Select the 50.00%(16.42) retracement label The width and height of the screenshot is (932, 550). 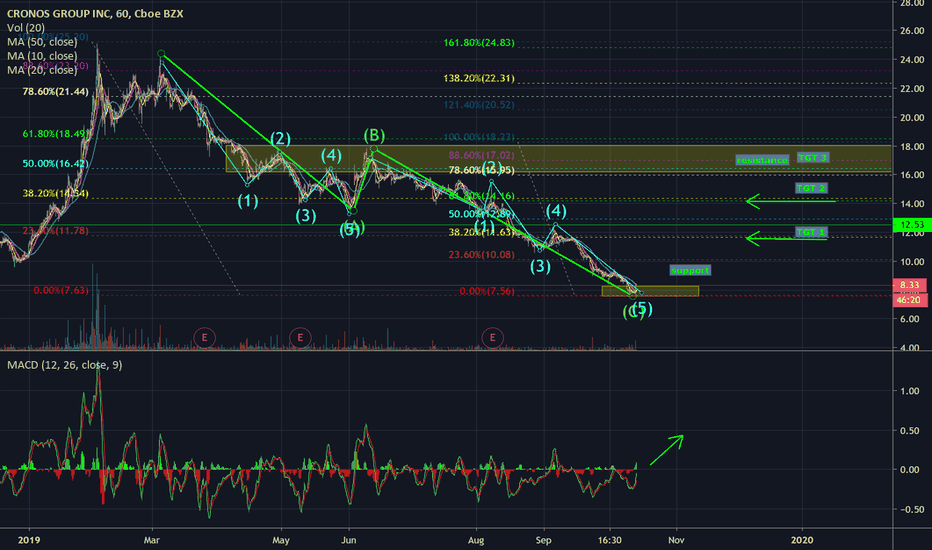(x=55, y=164)
